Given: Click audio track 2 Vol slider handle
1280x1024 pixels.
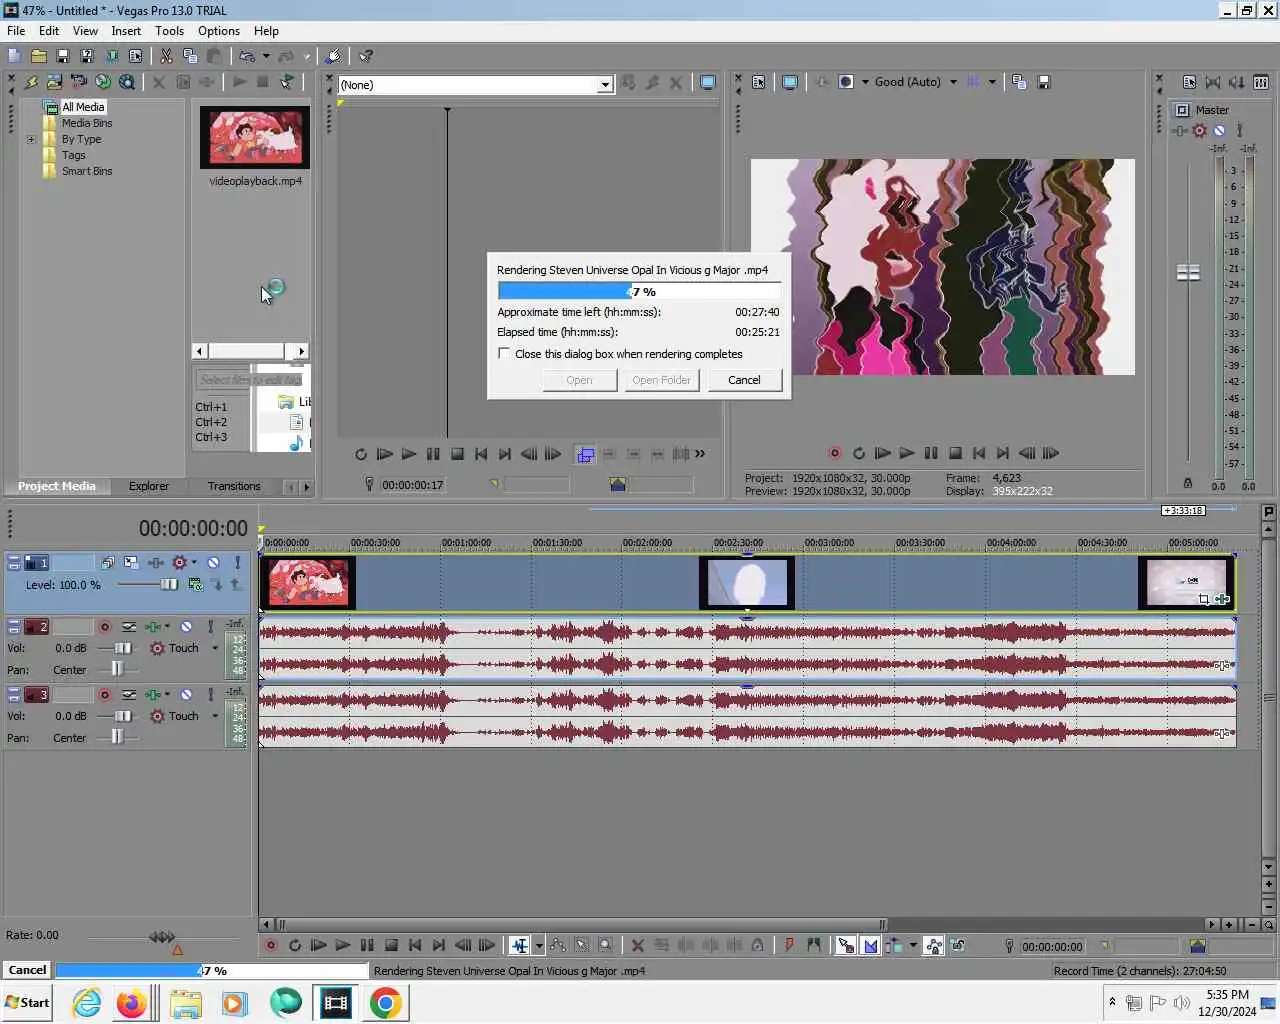Looking at the screenshot, I should tap(123, 648).
